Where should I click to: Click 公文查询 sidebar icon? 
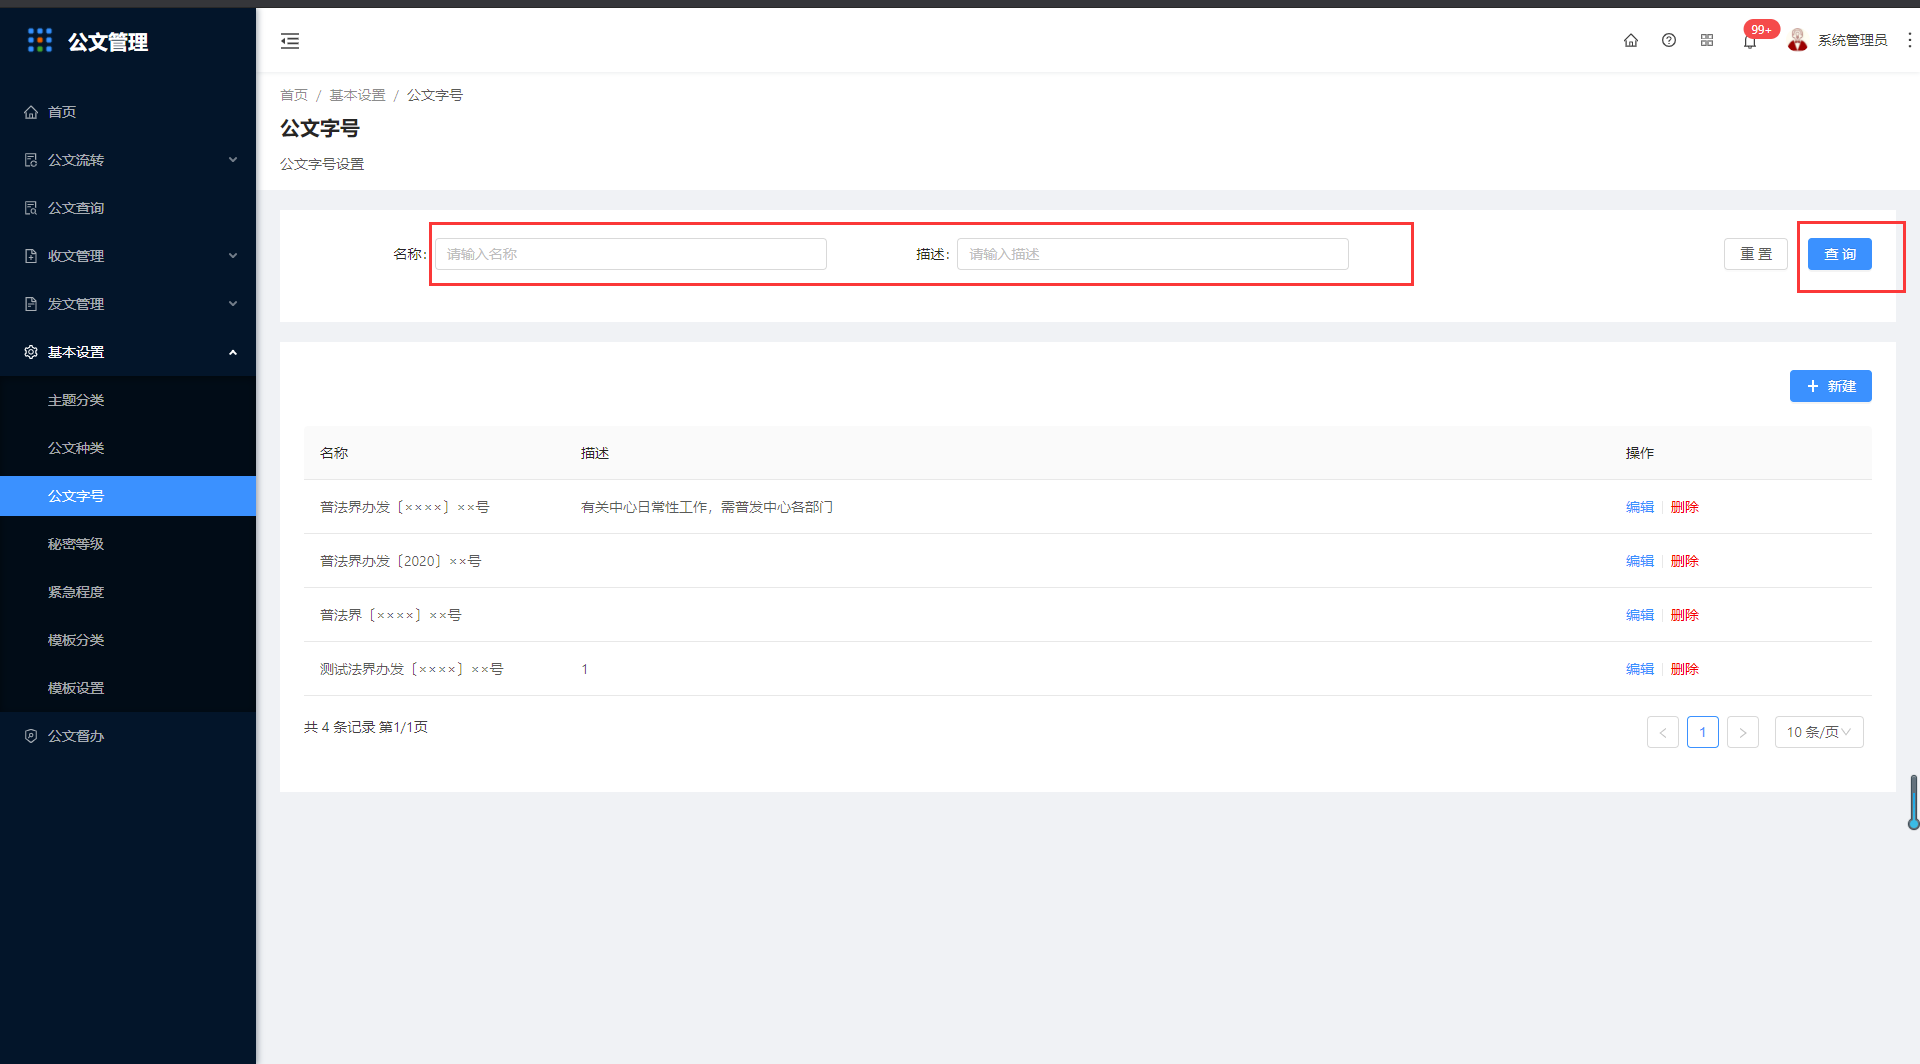pos(31,208)
